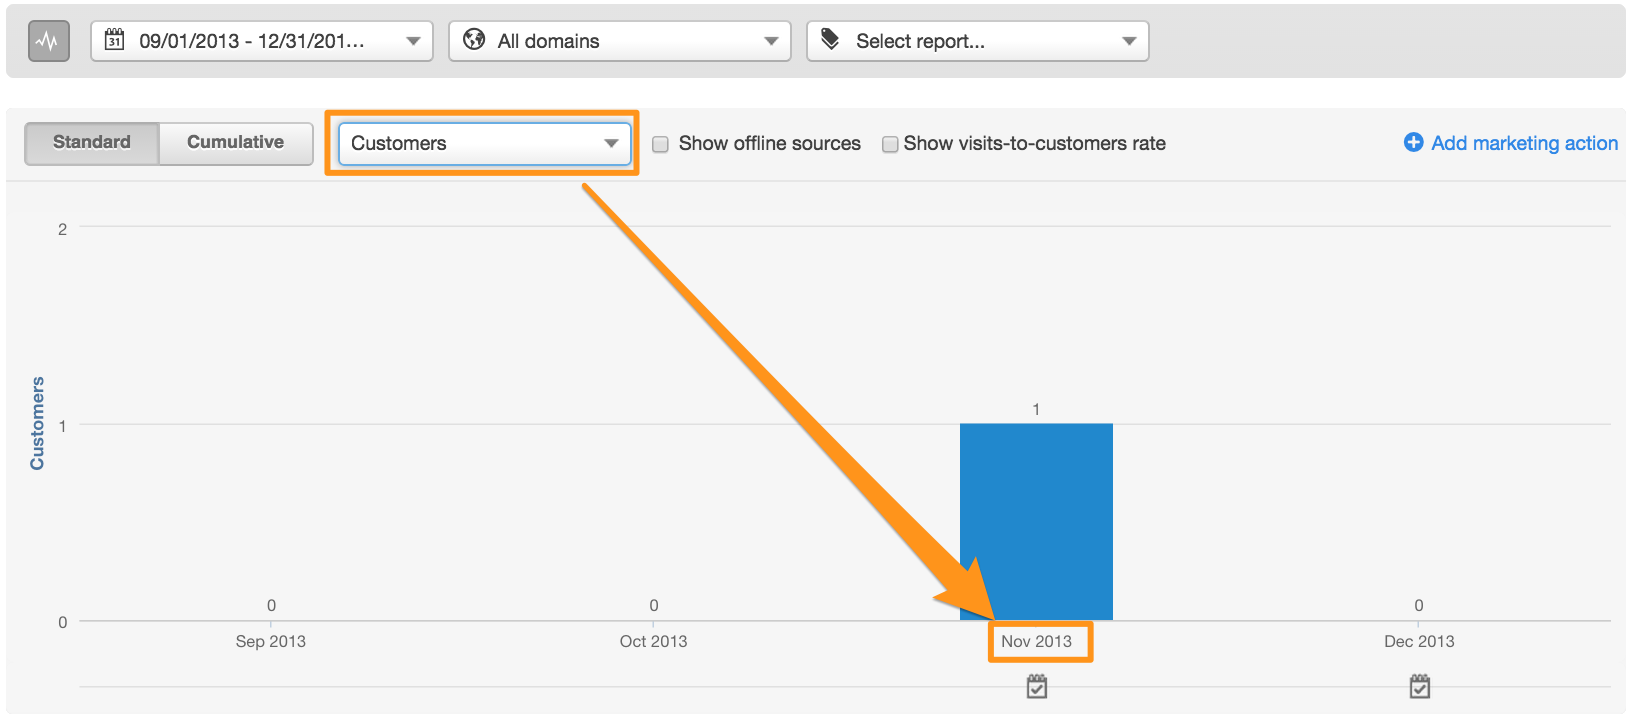The image size is (1634, 727).
Task: Click the globe icon beside All domains
Action: click(474, 40)
